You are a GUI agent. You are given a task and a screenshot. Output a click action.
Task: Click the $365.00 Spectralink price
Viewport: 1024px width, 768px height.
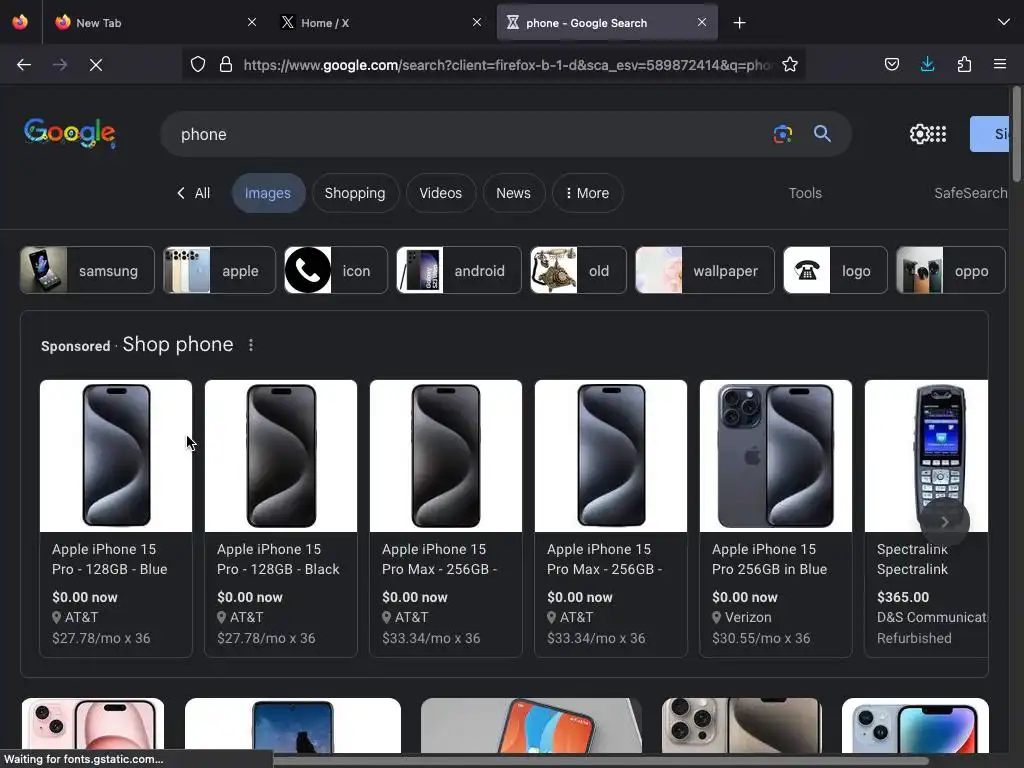pyautogui.click(x=903, y=597)
